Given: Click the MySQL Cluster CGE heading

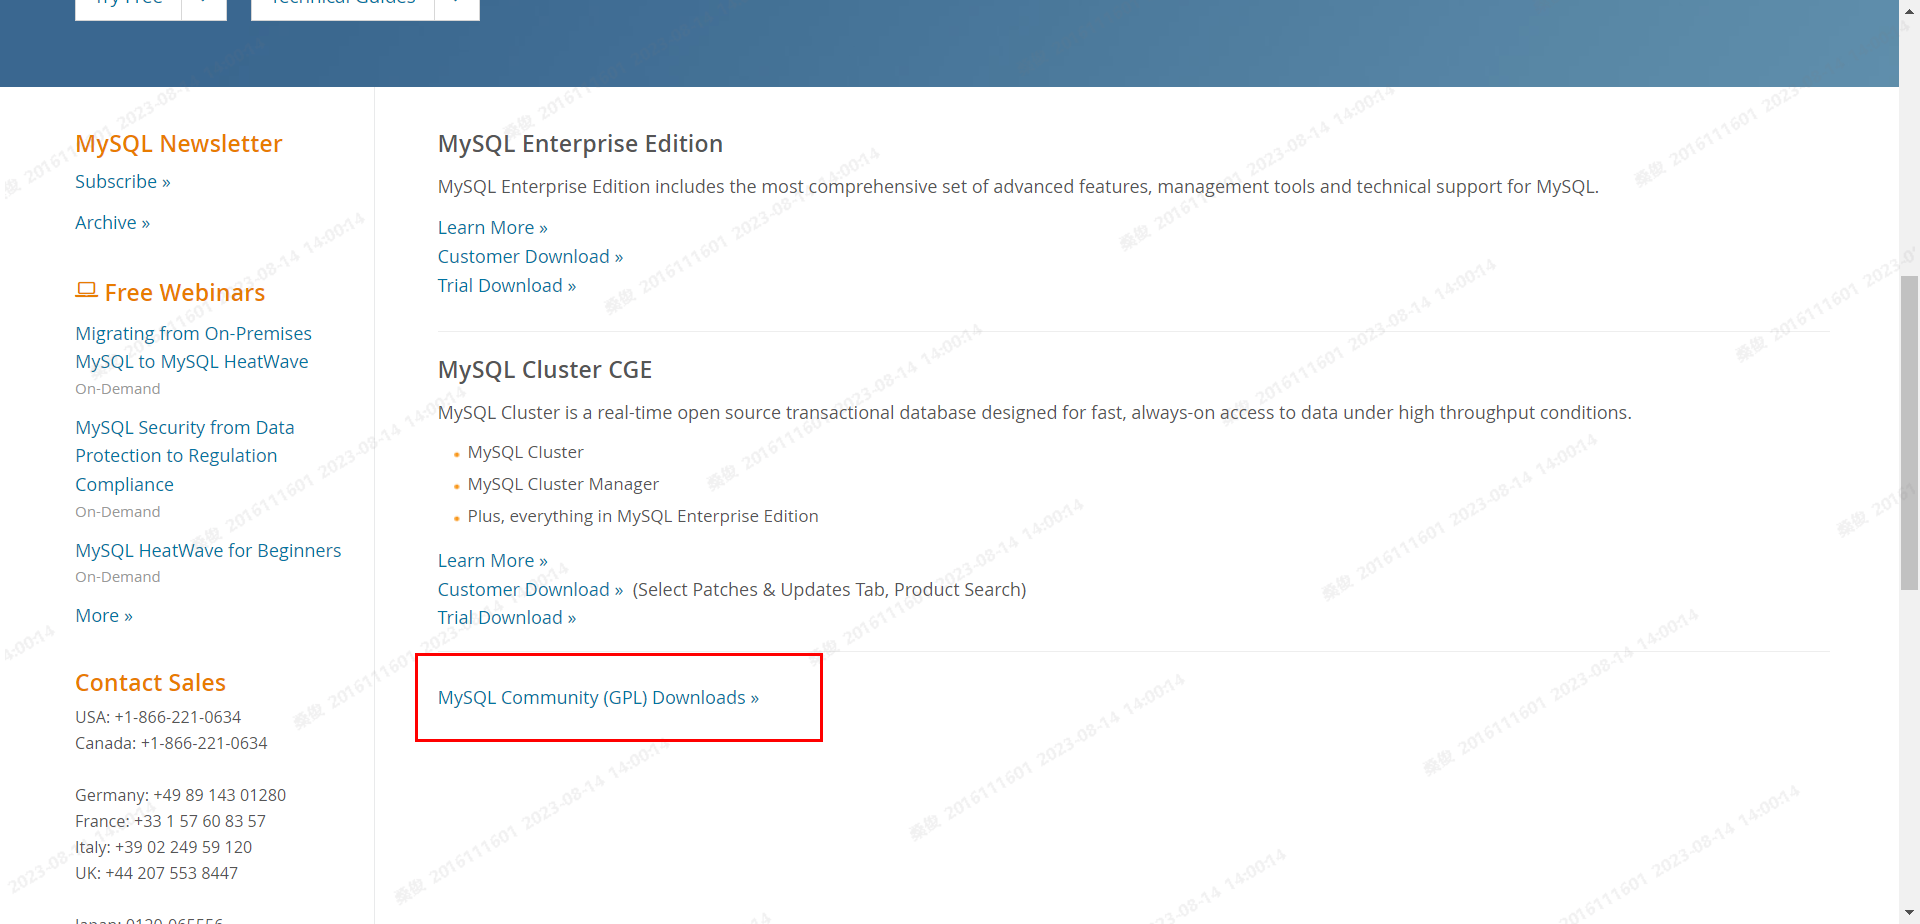Looking at the screenshot, I should tap(545, 370).
